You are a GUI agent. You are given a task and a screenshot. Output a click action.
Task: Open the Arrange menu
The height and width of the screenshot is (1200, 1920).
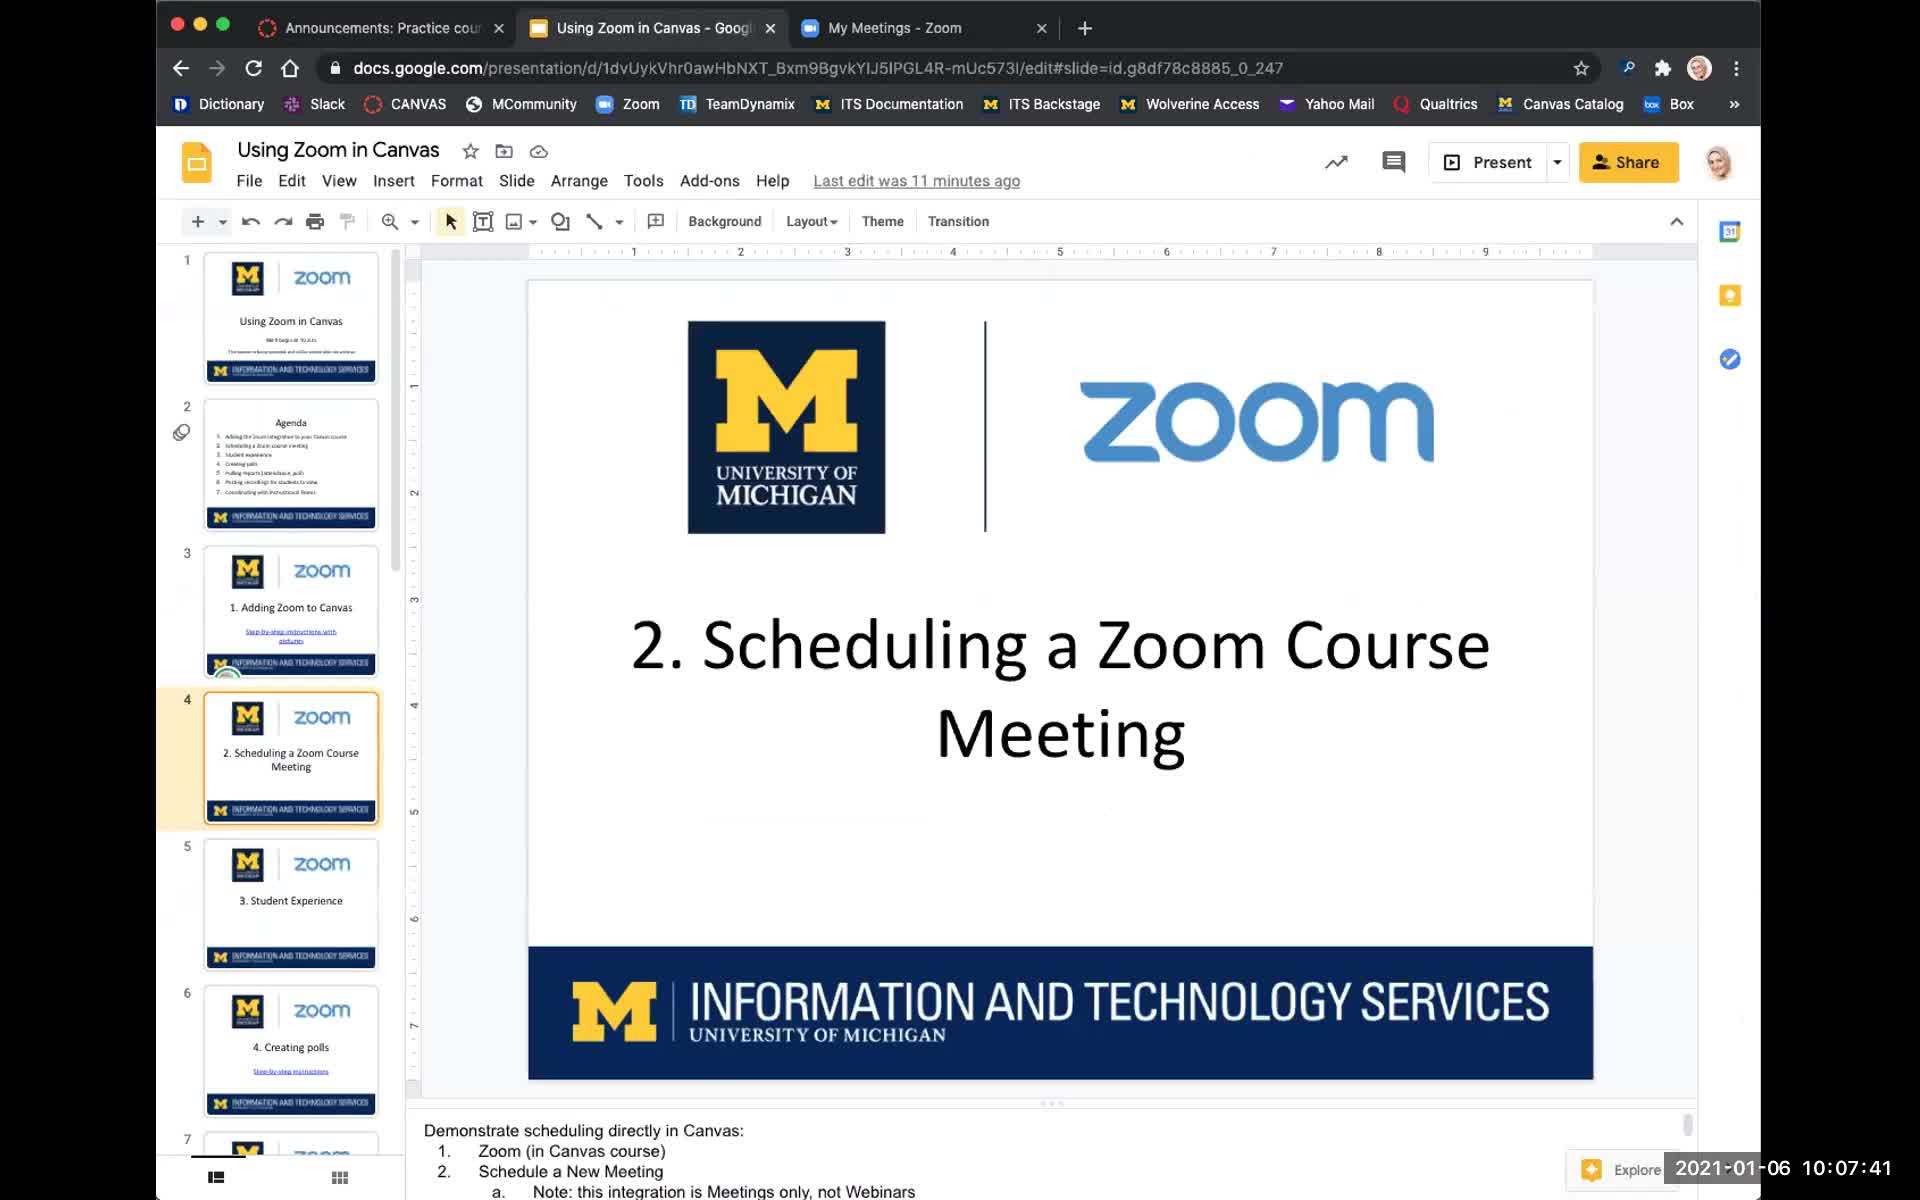579,181
